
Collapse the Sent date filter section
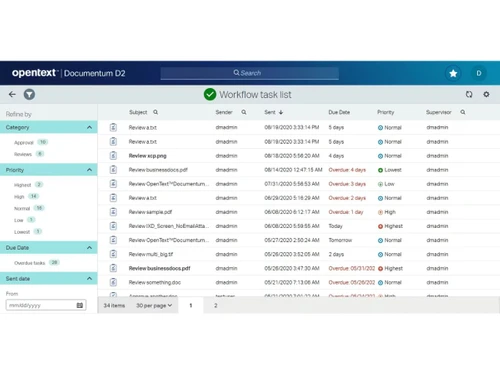[89, 279]
